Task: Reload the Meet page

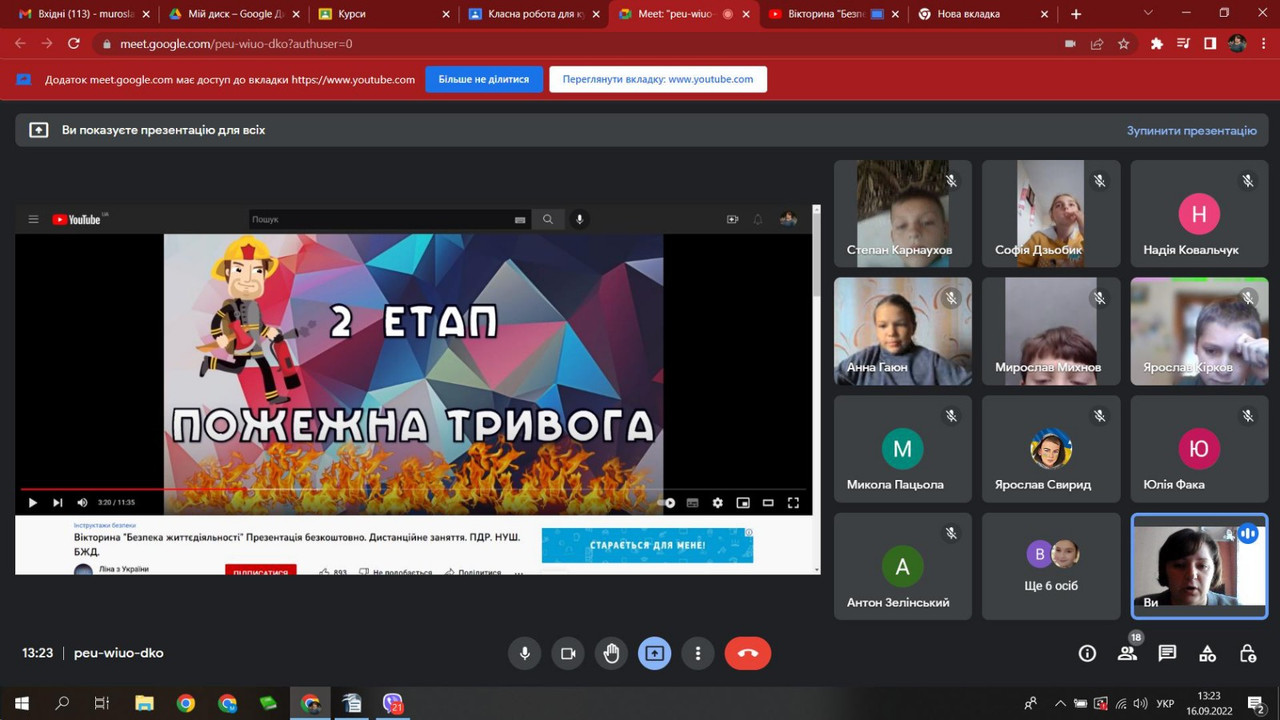Action: (73, 44)
